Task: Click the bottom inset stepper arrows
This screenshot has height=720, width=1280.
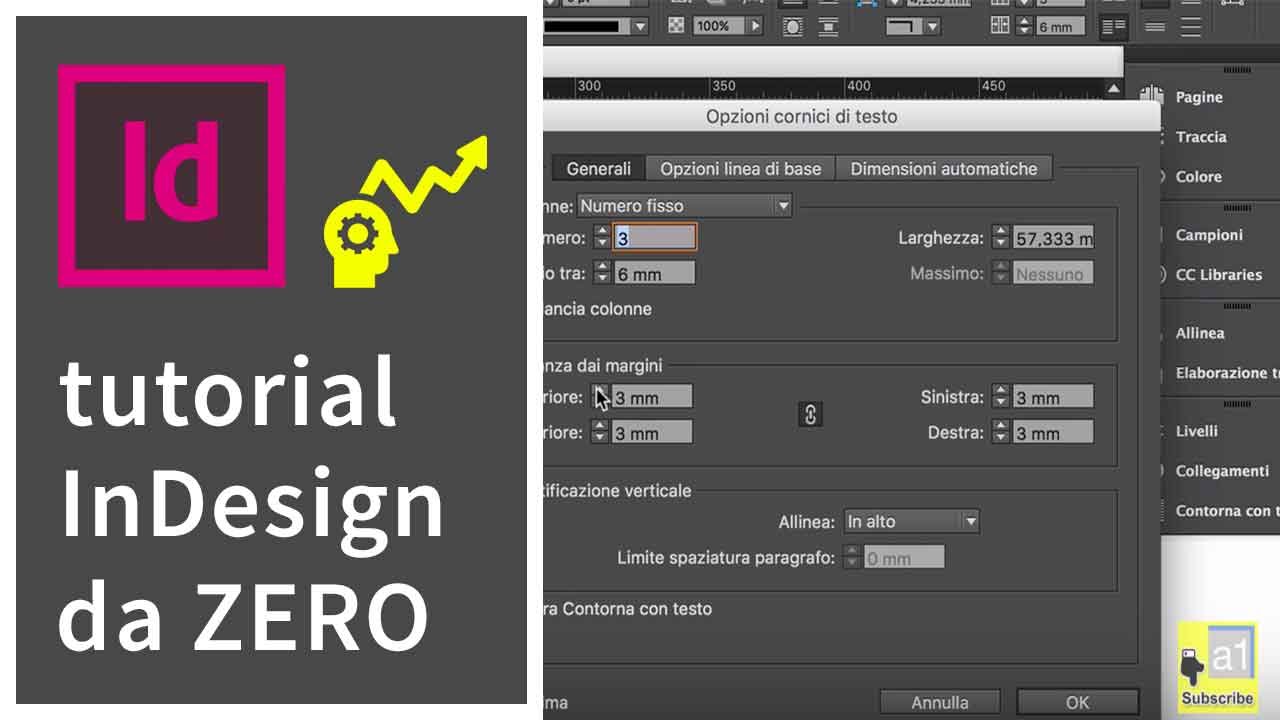Action: click(x=599, y=433)
